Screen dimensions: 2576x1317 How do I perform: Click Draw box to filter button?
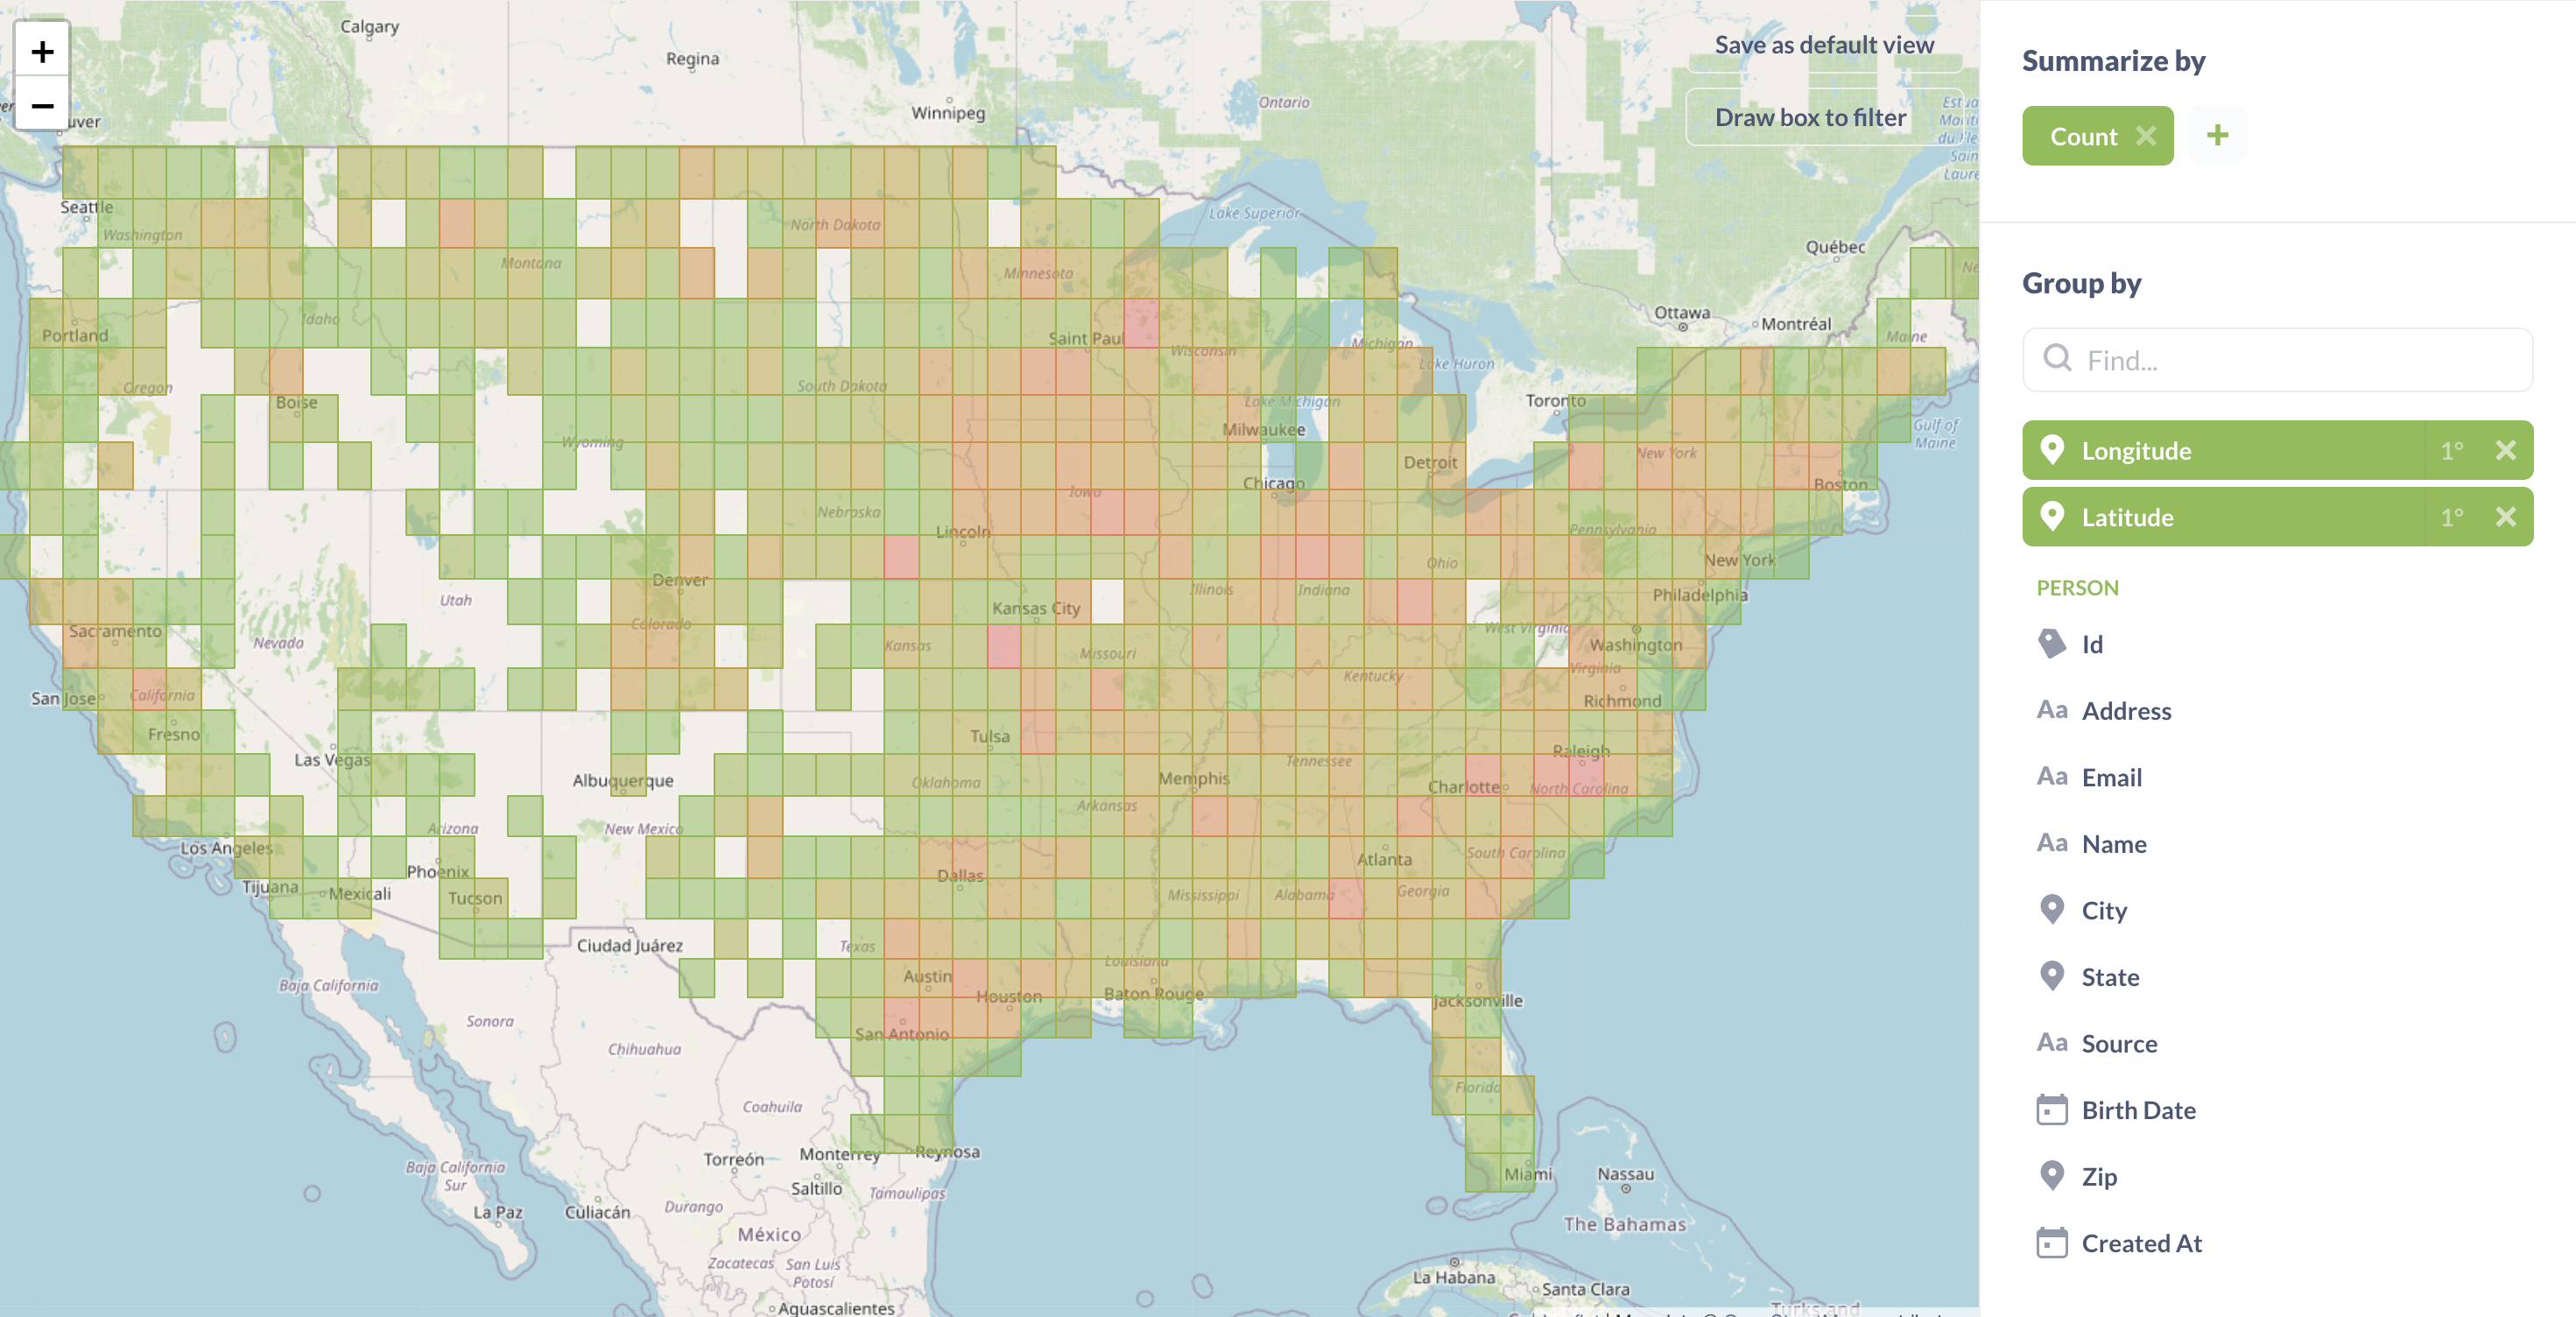[1810, 117]
